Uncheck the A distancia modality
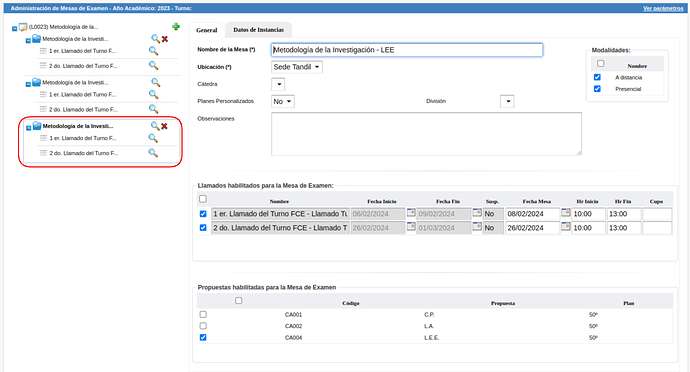 click(x=597, y=77)
